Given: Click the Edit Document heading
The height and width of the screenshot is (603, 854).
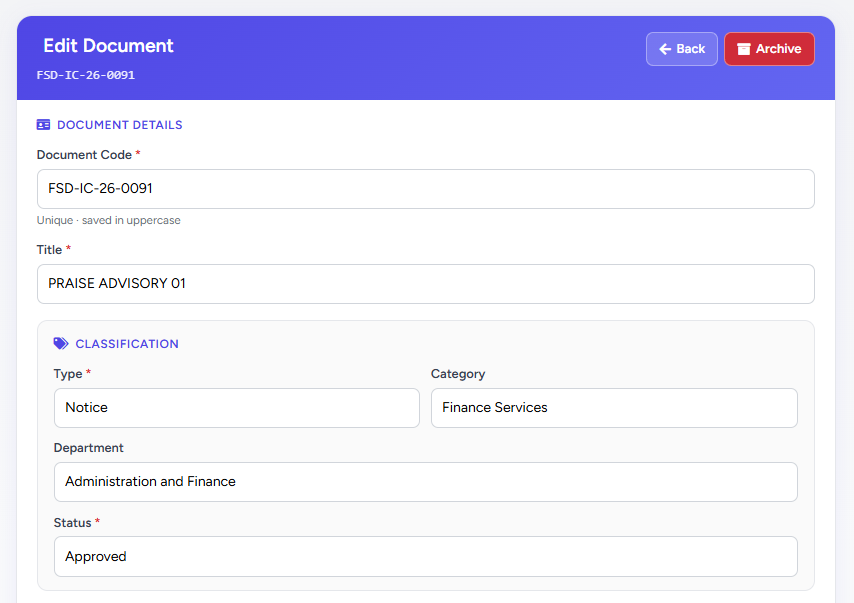Looking at the screenshot, I should (108, 46).
